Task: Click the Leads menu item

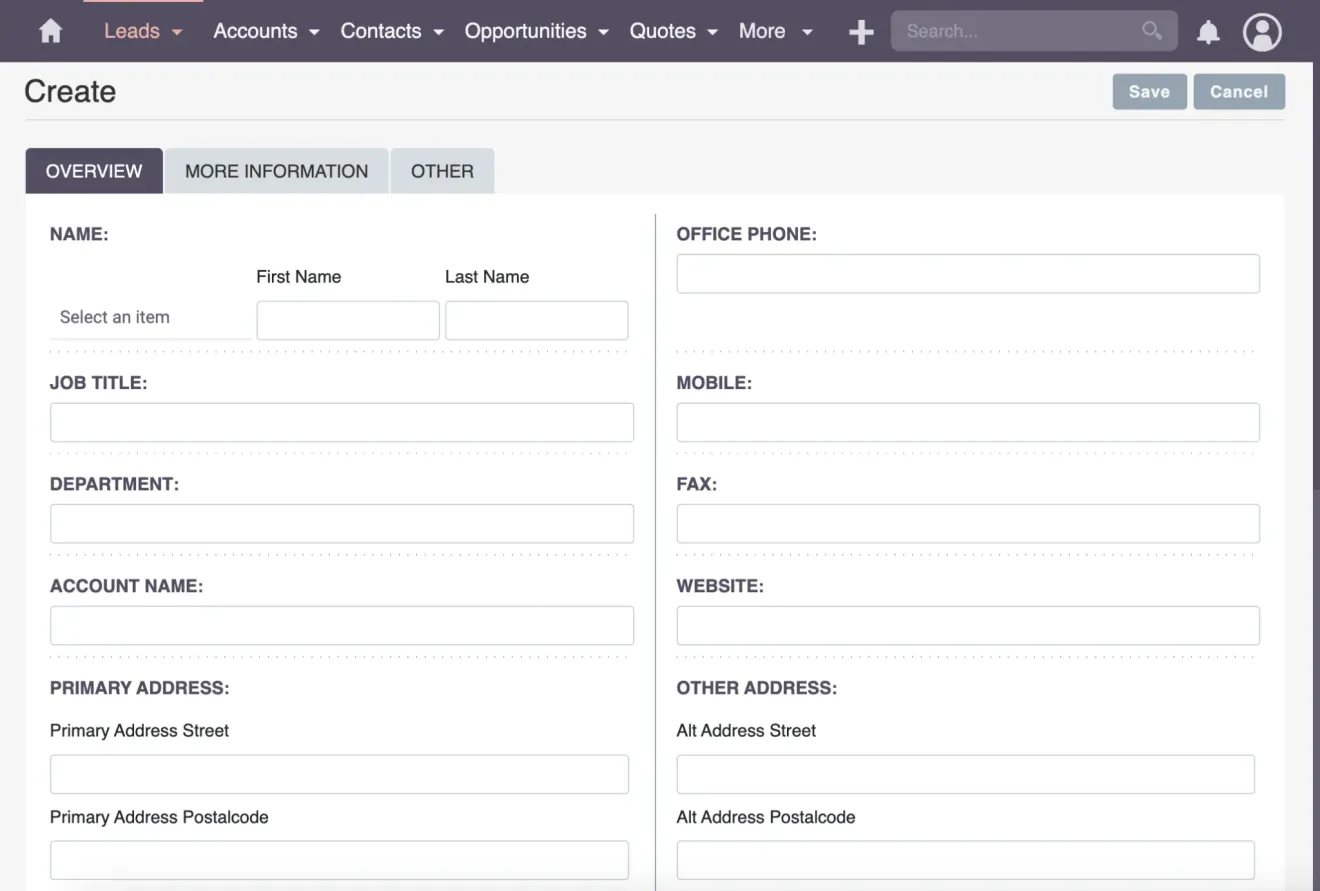Action: coord(131,31)
